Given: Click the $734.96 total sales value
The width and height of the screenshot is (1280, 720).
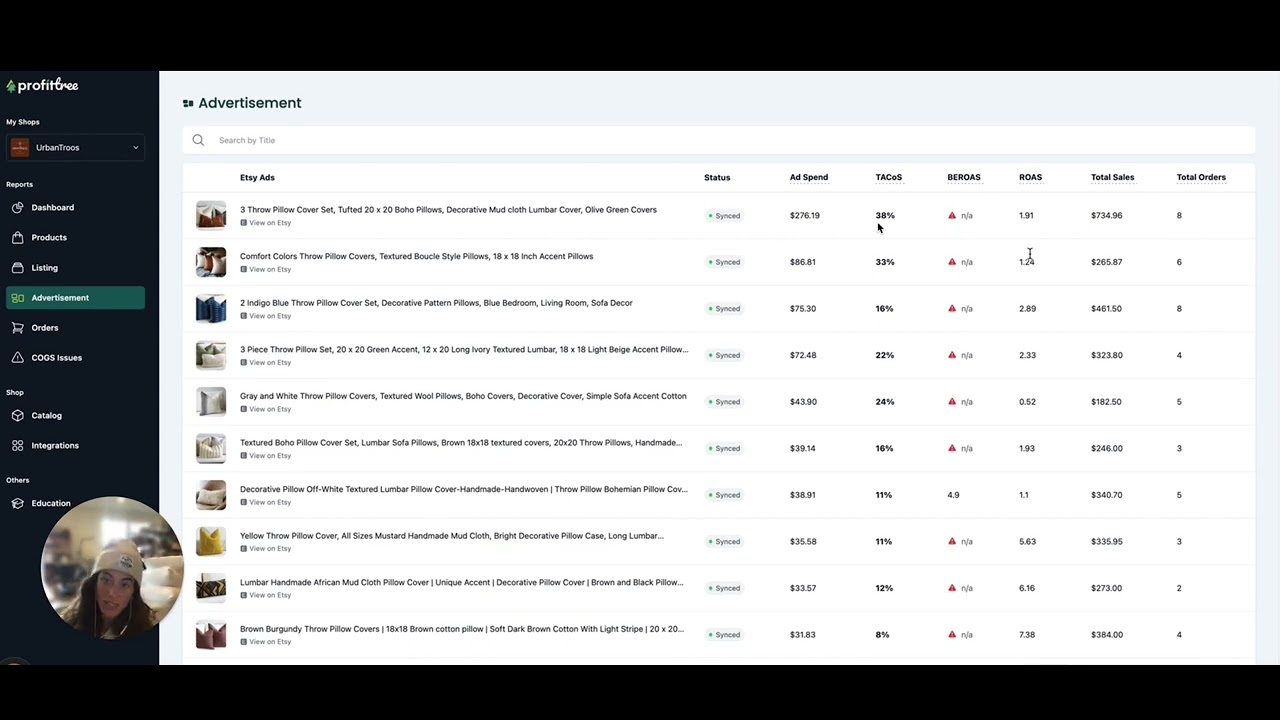Looking at the screenshot, I should 1107,216.
